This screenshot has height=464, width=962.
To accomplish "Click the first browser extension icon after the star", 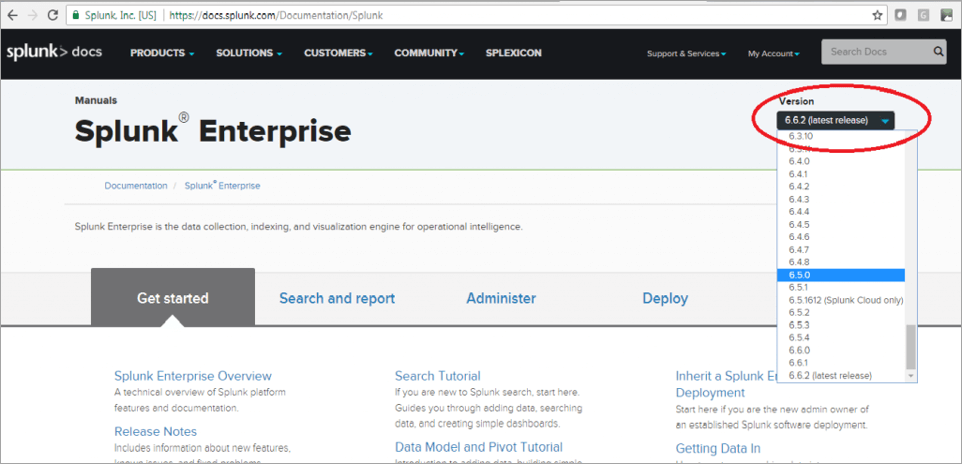I will pyautogui.click(x=900, y=15).
